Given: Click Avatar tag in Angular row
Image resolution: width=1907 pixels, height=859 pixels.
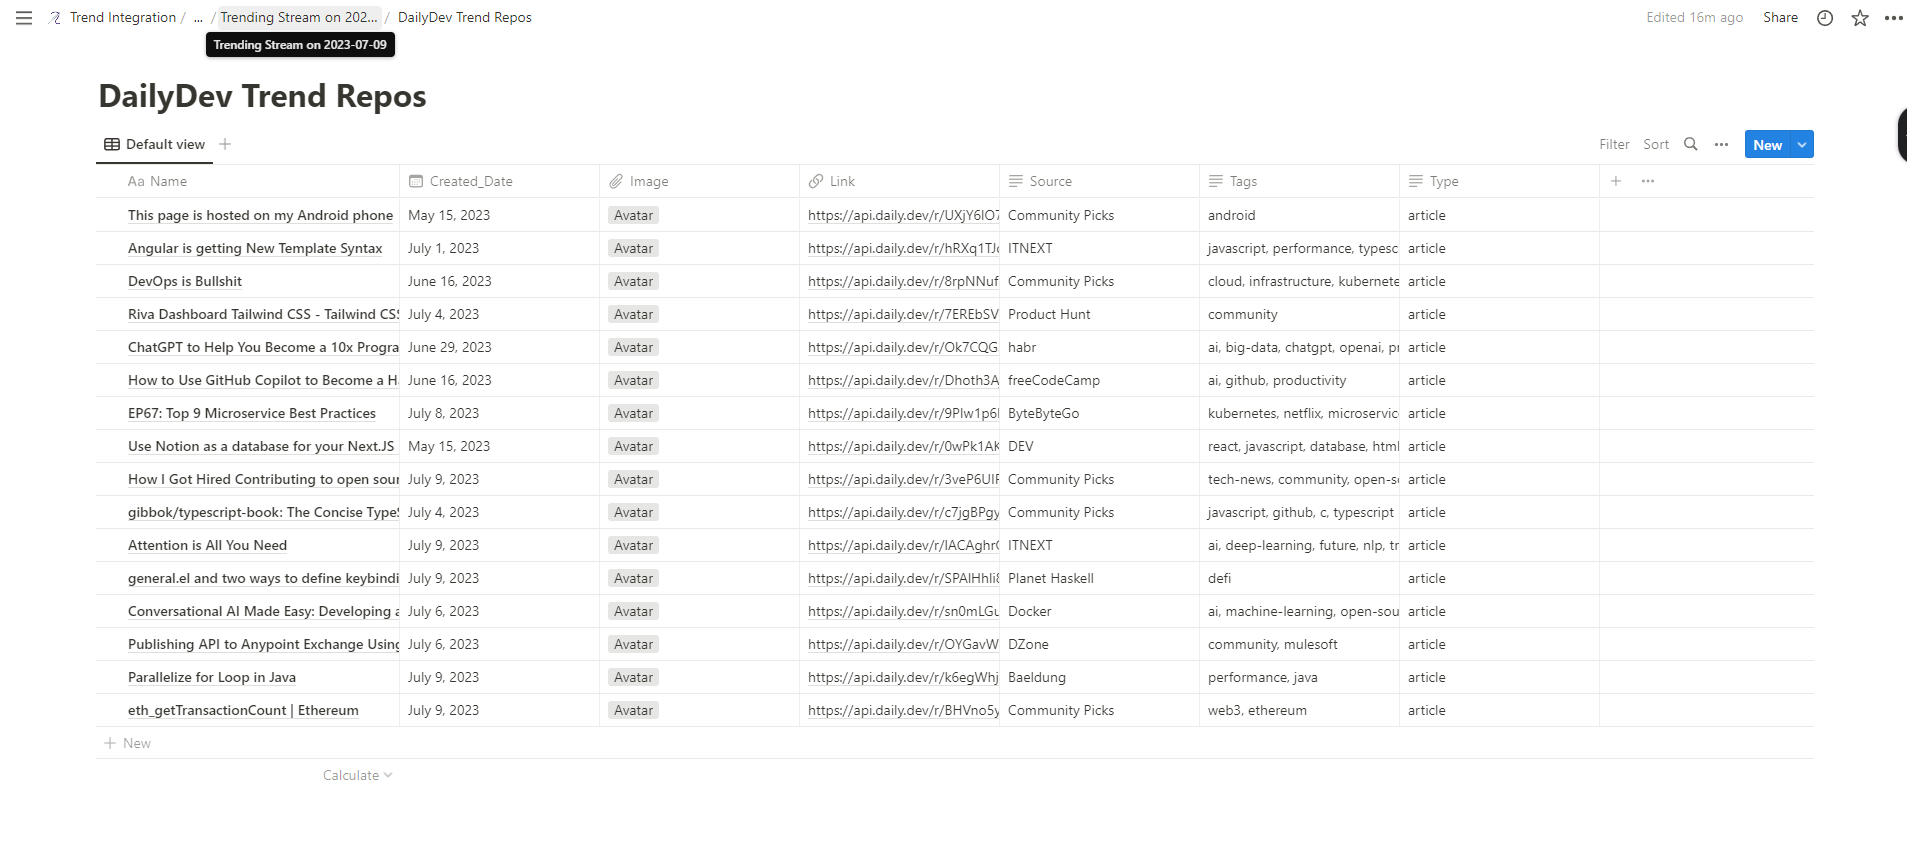Looking at the screenshot, I should pos(633,248).
